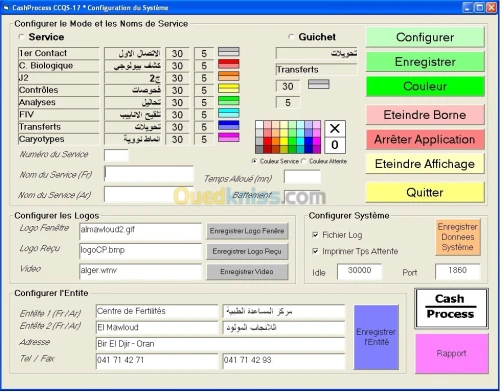
Task: Click the Guichet field showing 30
Action: [x=288, y=86]
